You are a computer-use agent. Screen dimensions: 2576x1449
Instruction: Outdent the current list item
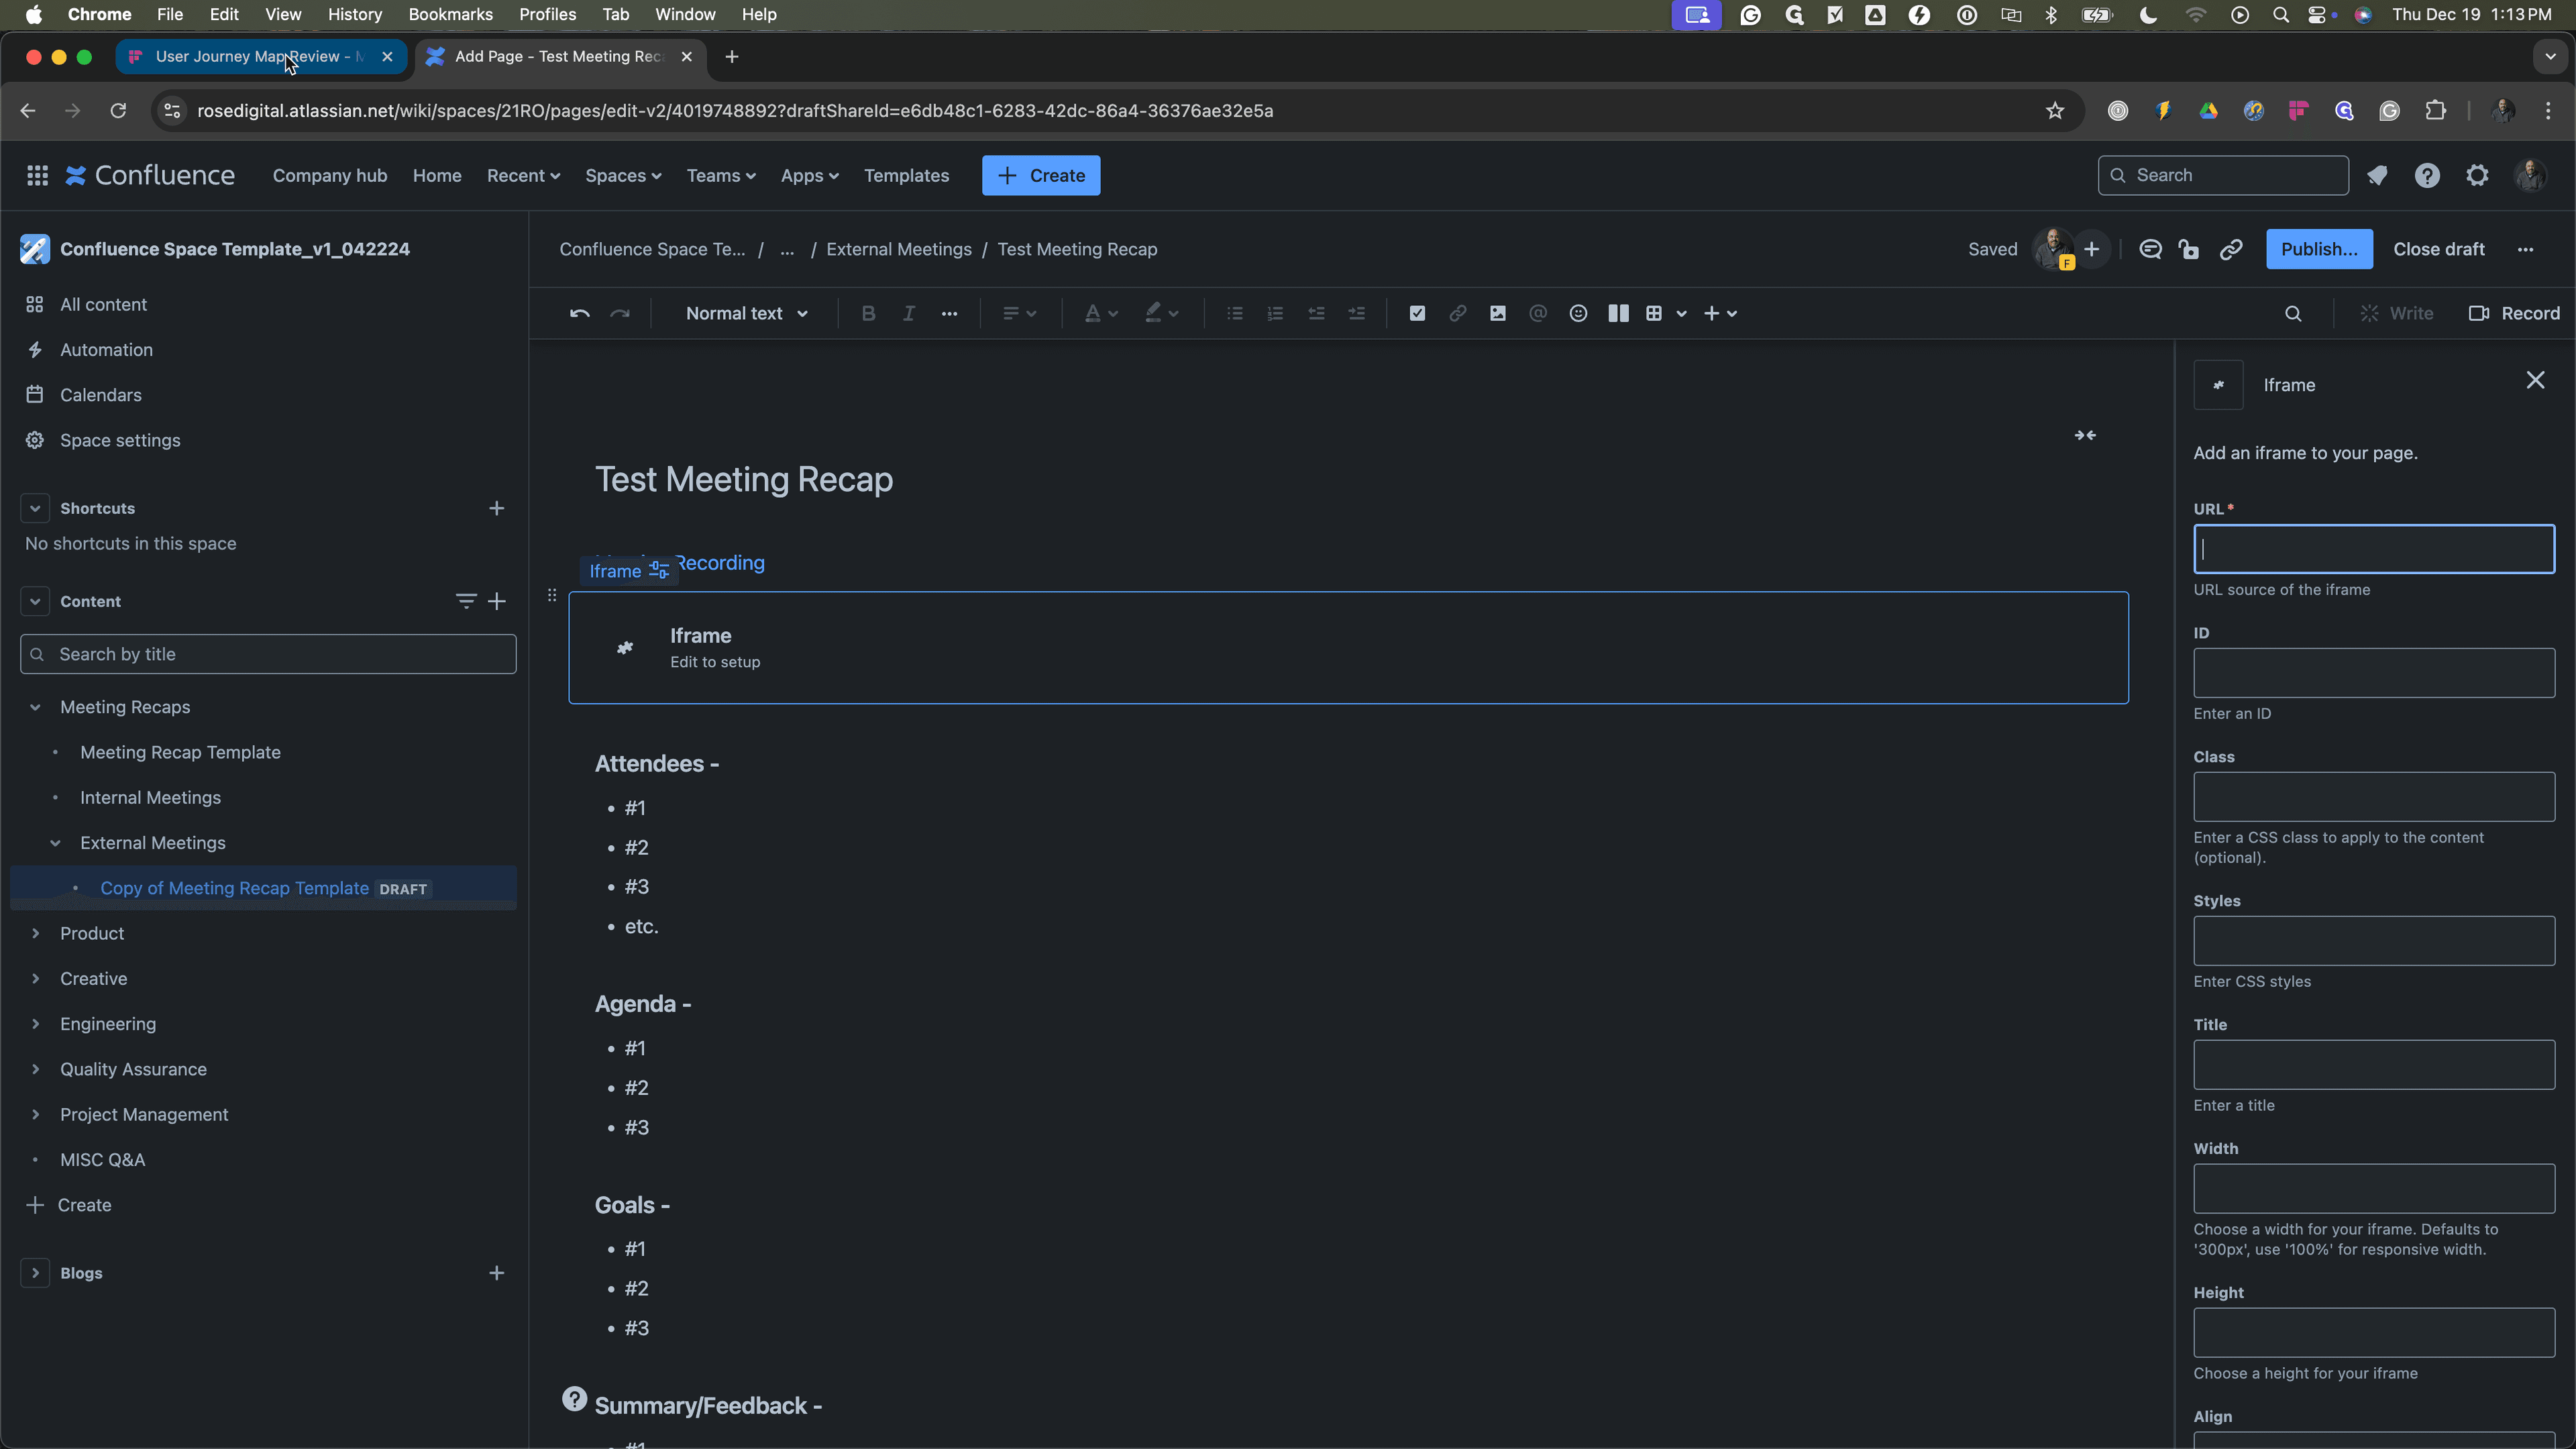[x=1316, y=314]
